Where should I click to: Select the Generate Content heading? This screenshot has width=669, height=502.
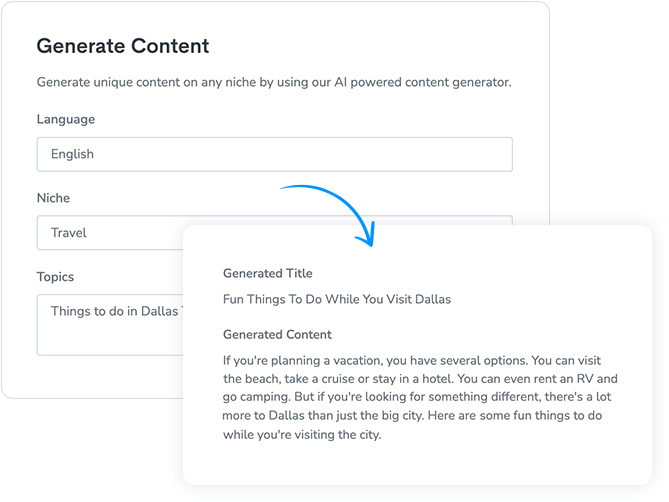tap(123, 46)
